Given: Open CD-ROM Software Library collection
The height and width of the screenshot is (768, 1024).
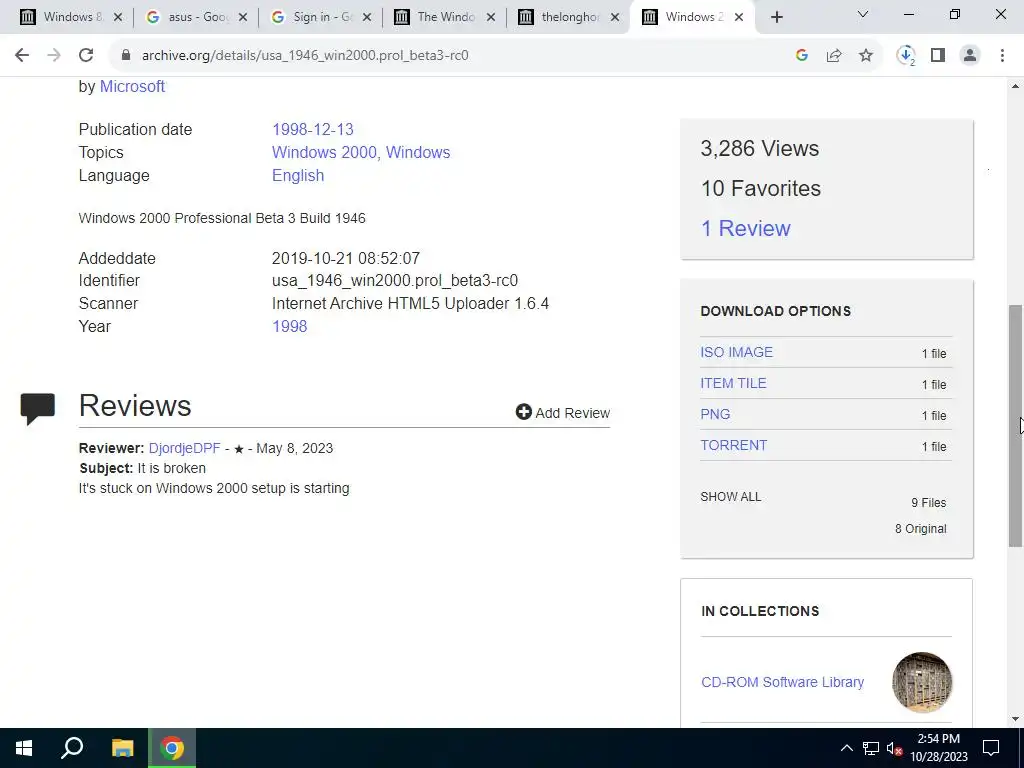Looking at the screenshot, I should 782,682.
